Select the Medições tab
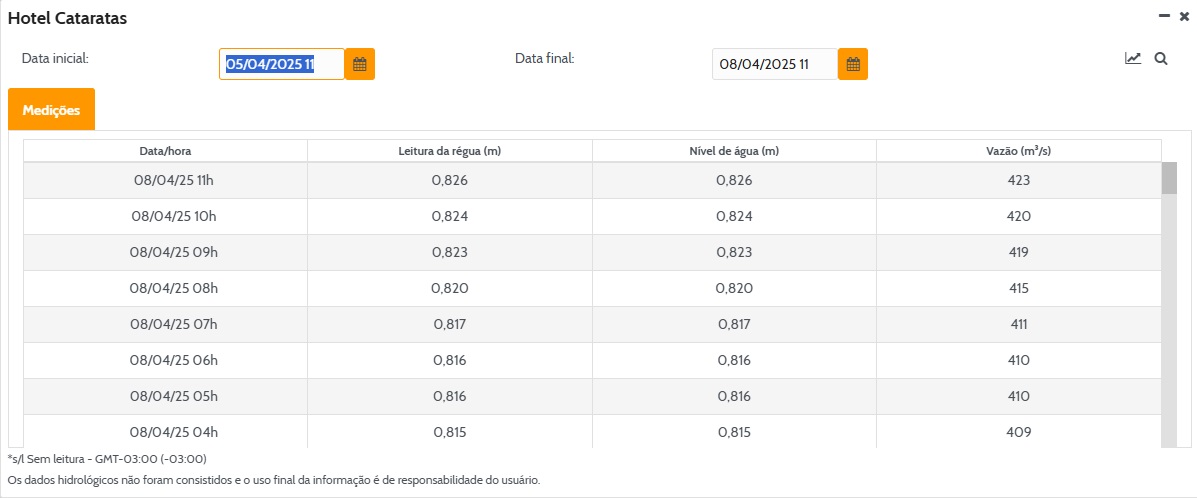This screenshot has width=1197, height=498. tap(51, 110)
